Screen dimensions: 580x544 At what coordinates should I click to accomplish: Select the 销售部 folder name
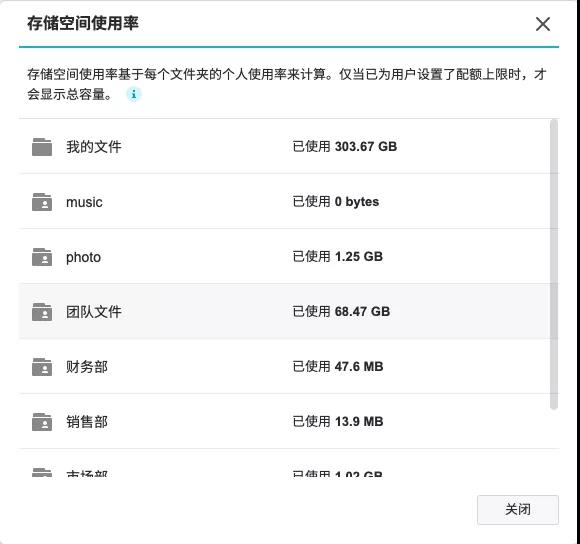(x=87, y=422)
